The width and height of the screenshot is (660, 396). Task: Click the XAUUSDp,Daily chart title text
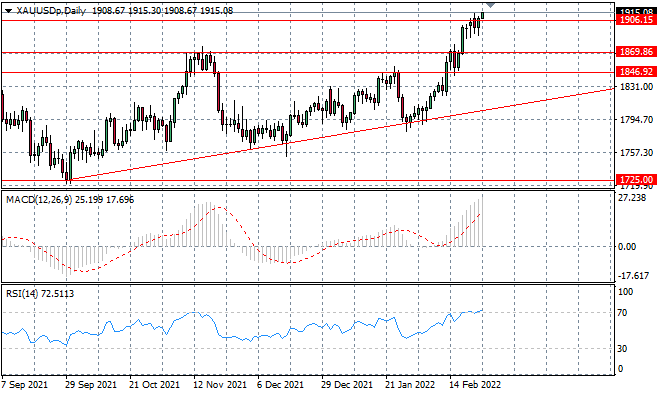tap(51, 11)
